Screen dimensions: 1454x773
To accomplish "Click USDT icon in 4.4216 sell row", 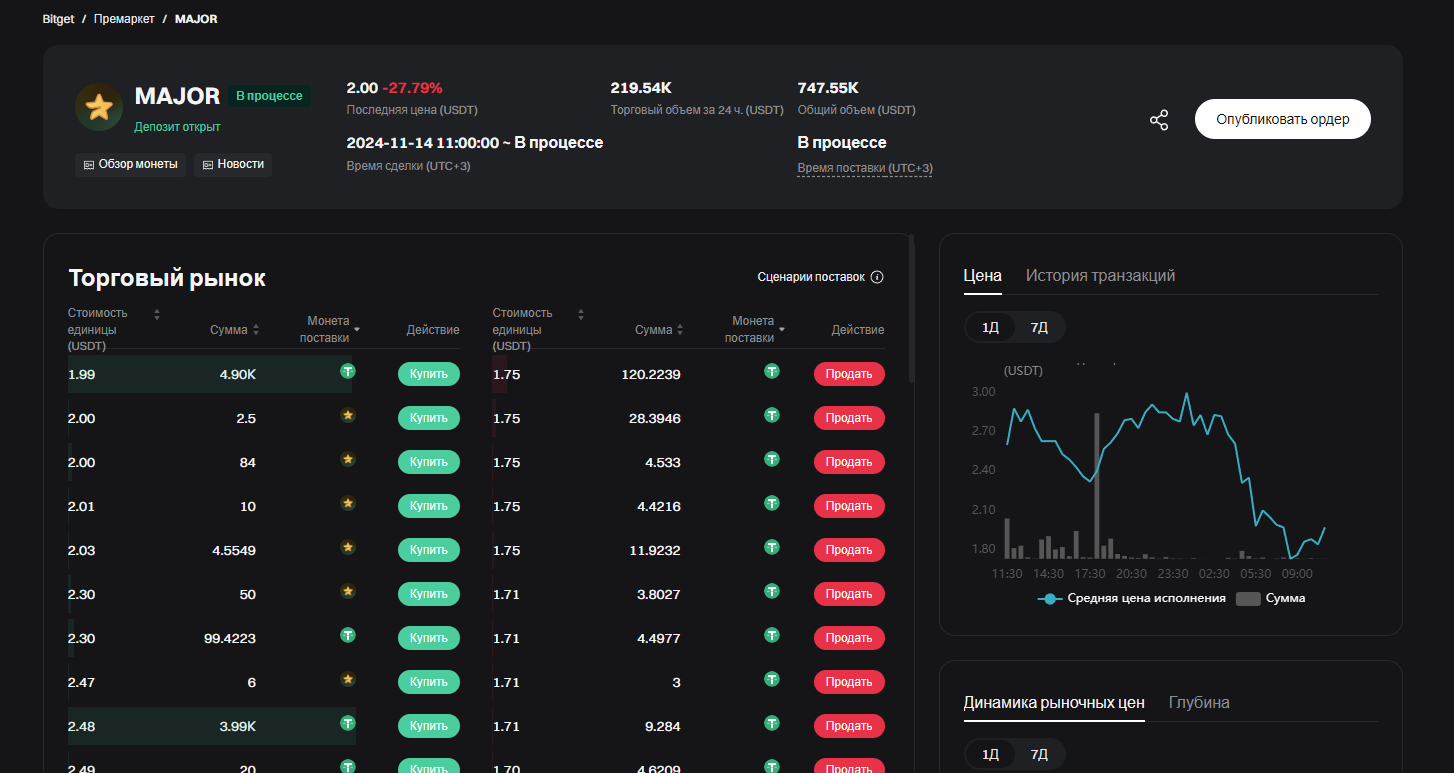I will pos(772,503).
